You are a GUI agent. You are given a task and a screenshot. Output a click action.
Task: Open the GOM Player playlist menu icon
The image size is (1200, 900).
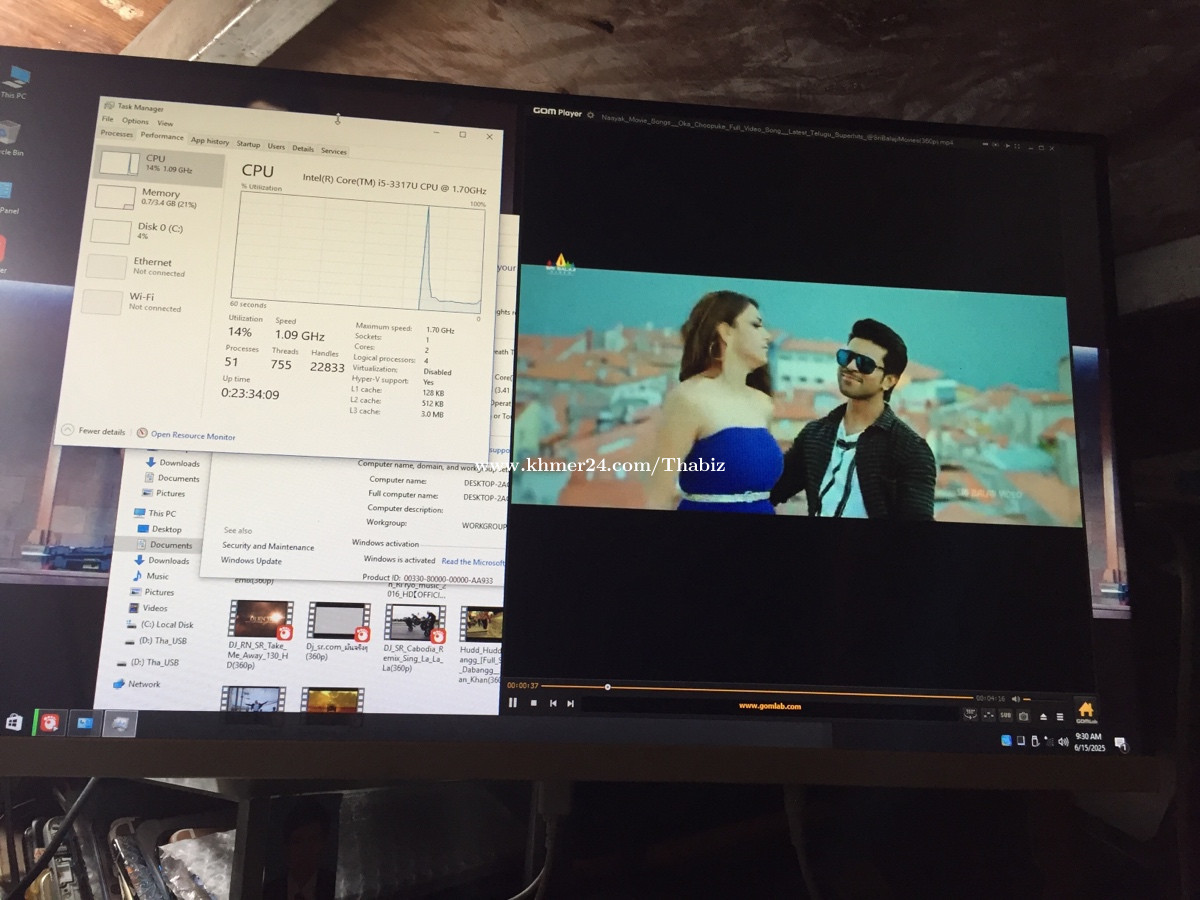pos(1060,717)
